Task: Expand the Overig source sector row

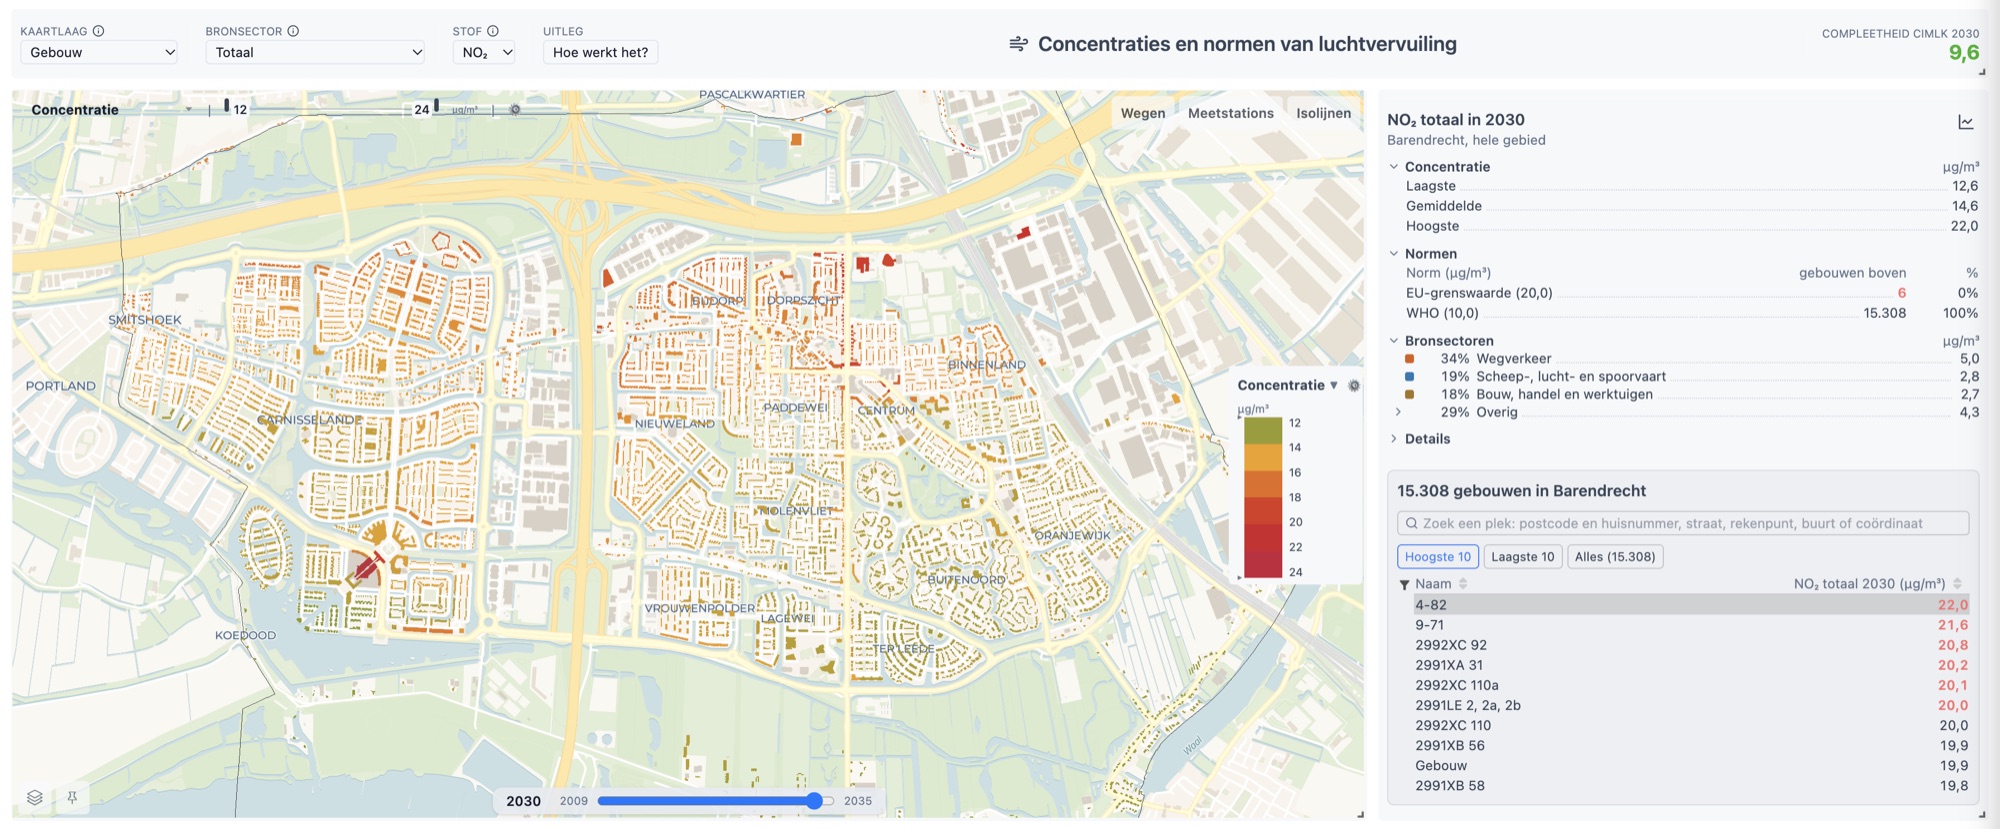Action: 1398,412
